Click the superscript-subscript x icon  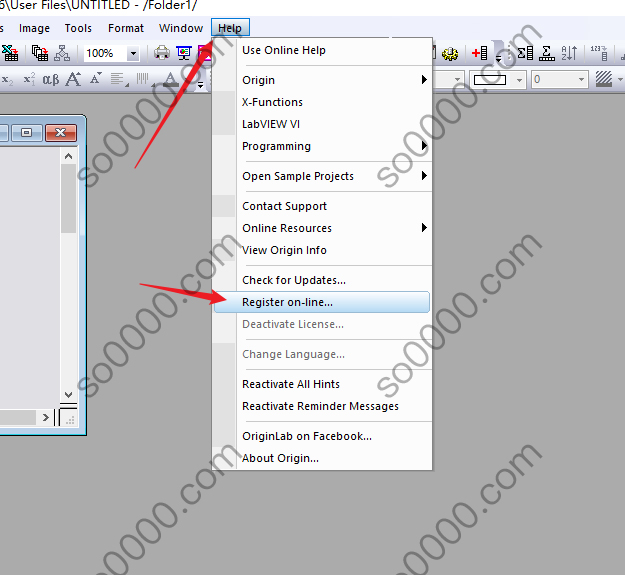pos(30,79)
